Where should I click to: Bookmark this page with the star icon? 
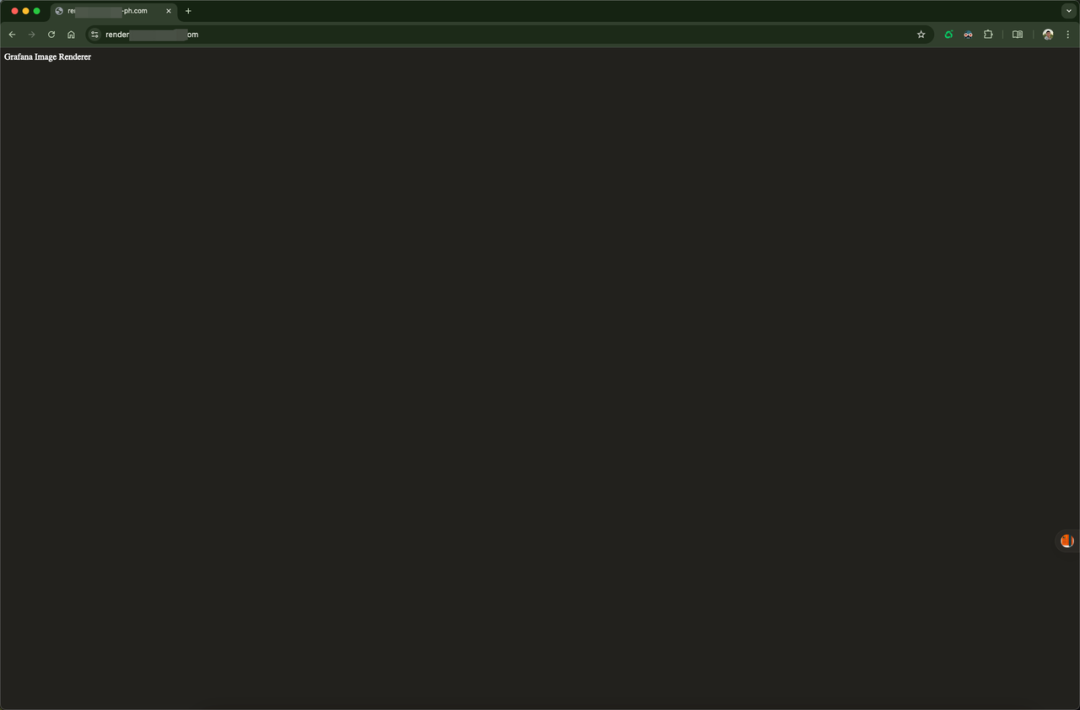pyautogui.click(x=921, y=34)
